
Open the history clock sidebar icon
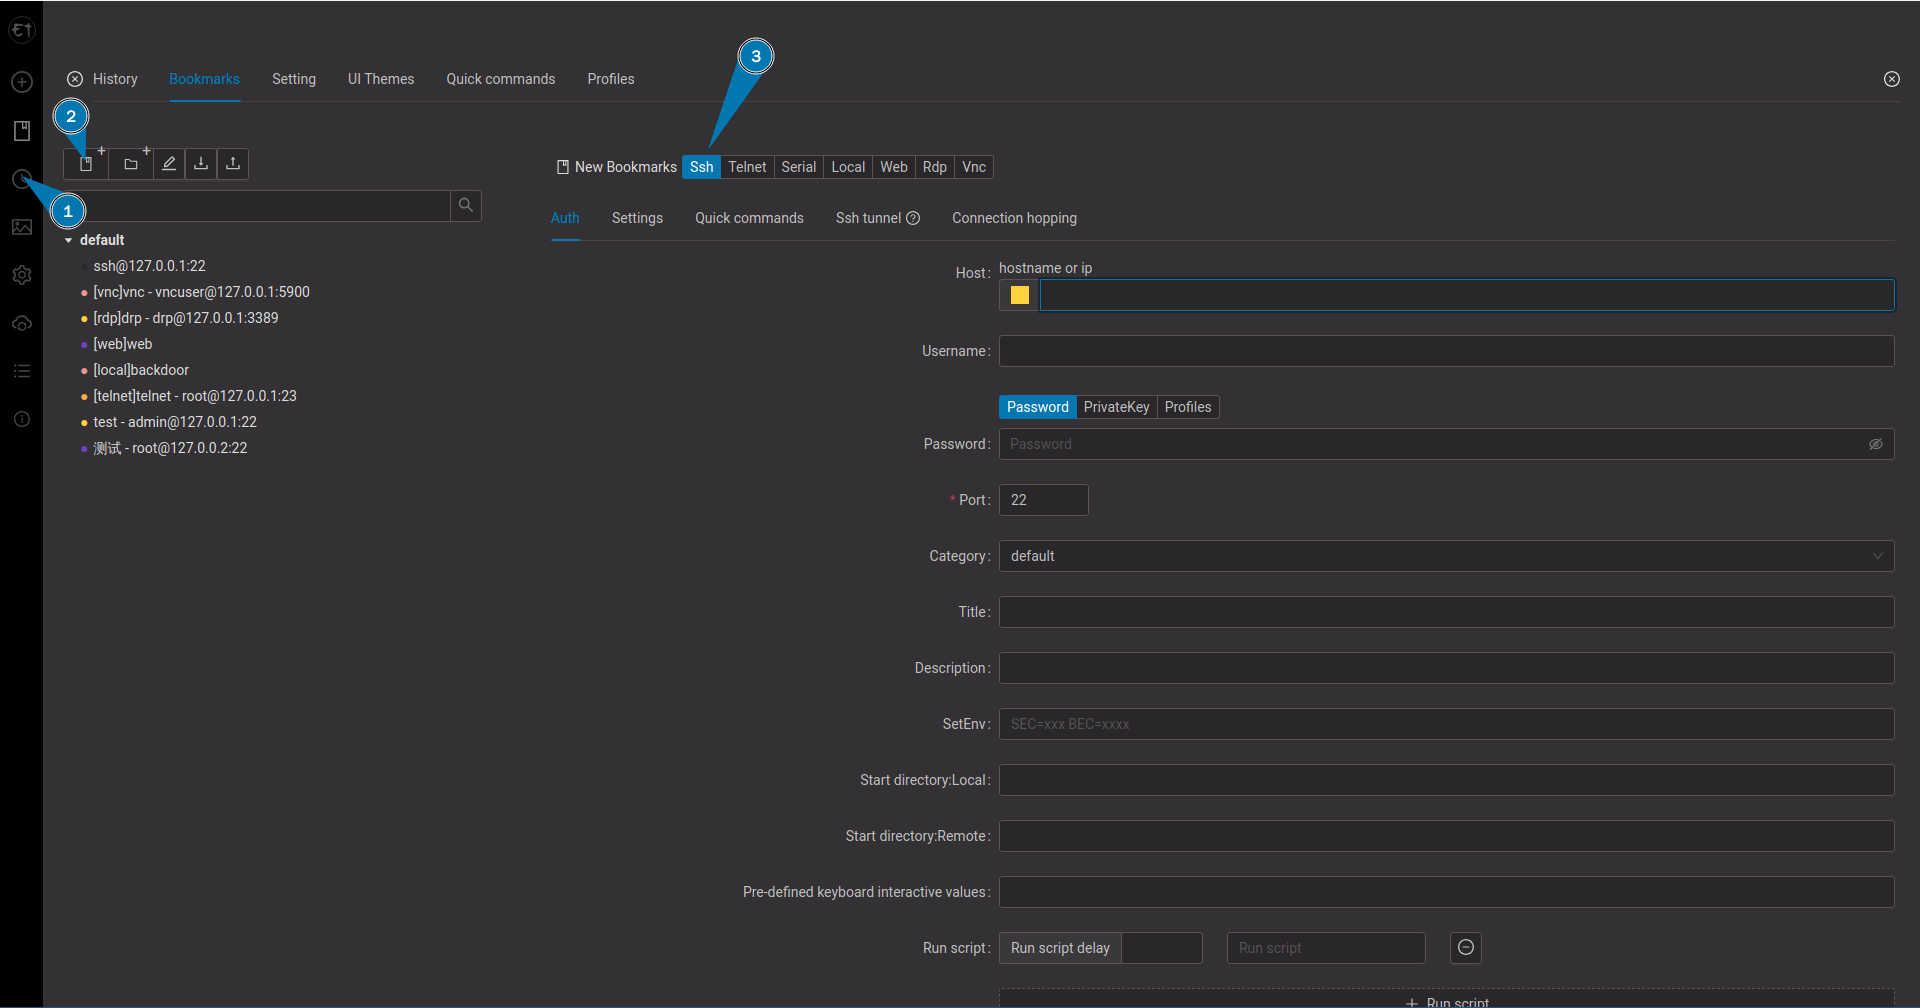pyautogui.click(x=22, y=179)
